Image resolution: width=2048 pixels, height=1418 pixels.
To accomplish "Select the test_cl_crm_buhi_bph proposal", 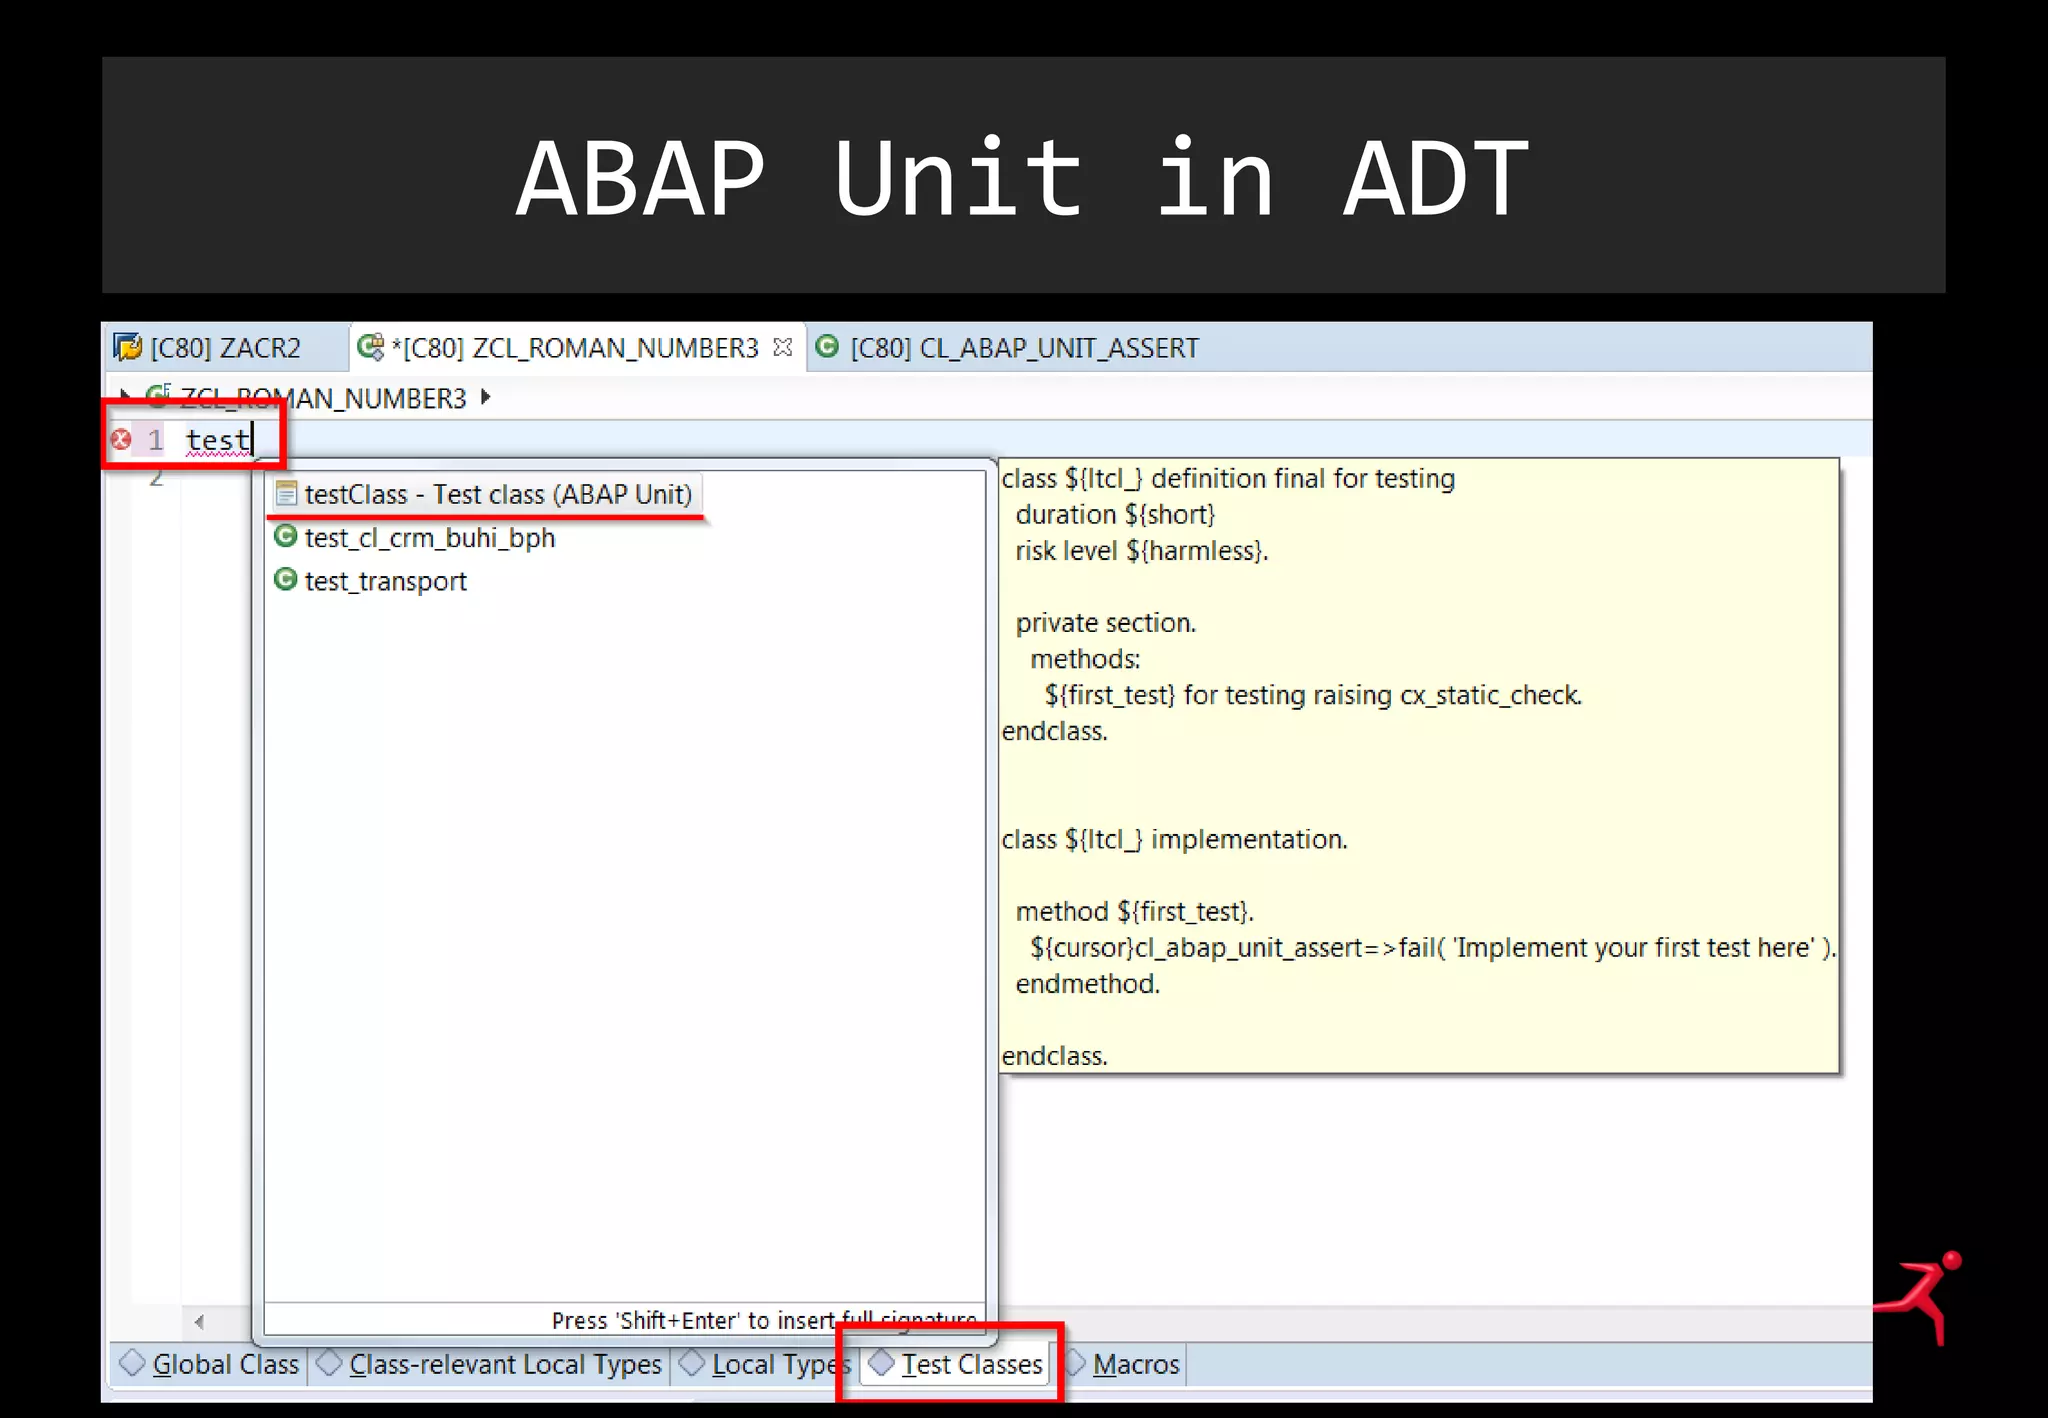I will (x=430, y=538).
